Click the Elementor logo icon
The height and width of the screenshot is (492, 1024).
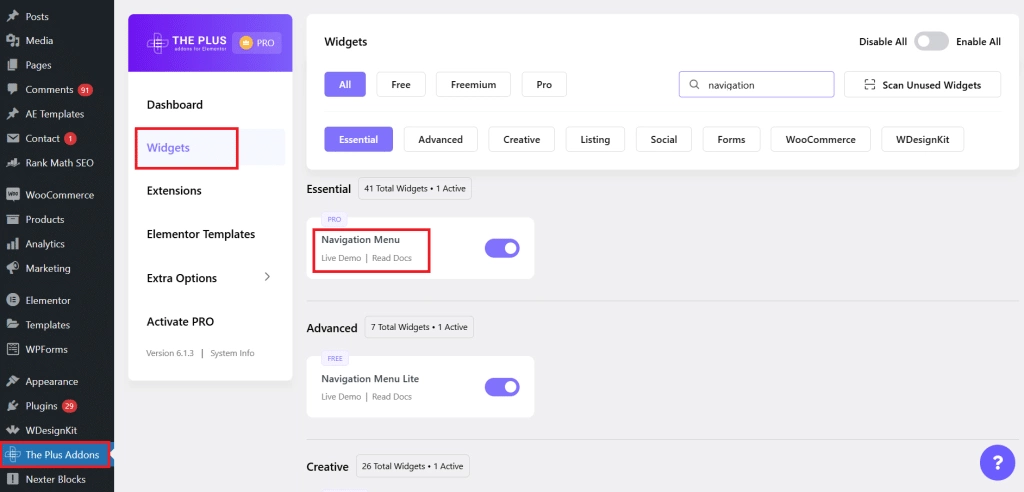[x=12, y=301]
